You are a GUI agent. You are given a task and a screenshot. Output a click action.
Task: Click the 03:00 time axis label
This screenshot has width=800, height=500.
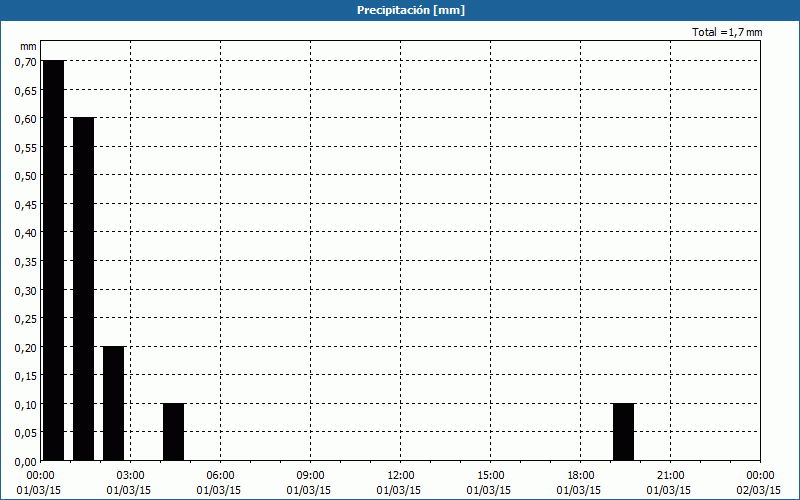pos(131,476)
